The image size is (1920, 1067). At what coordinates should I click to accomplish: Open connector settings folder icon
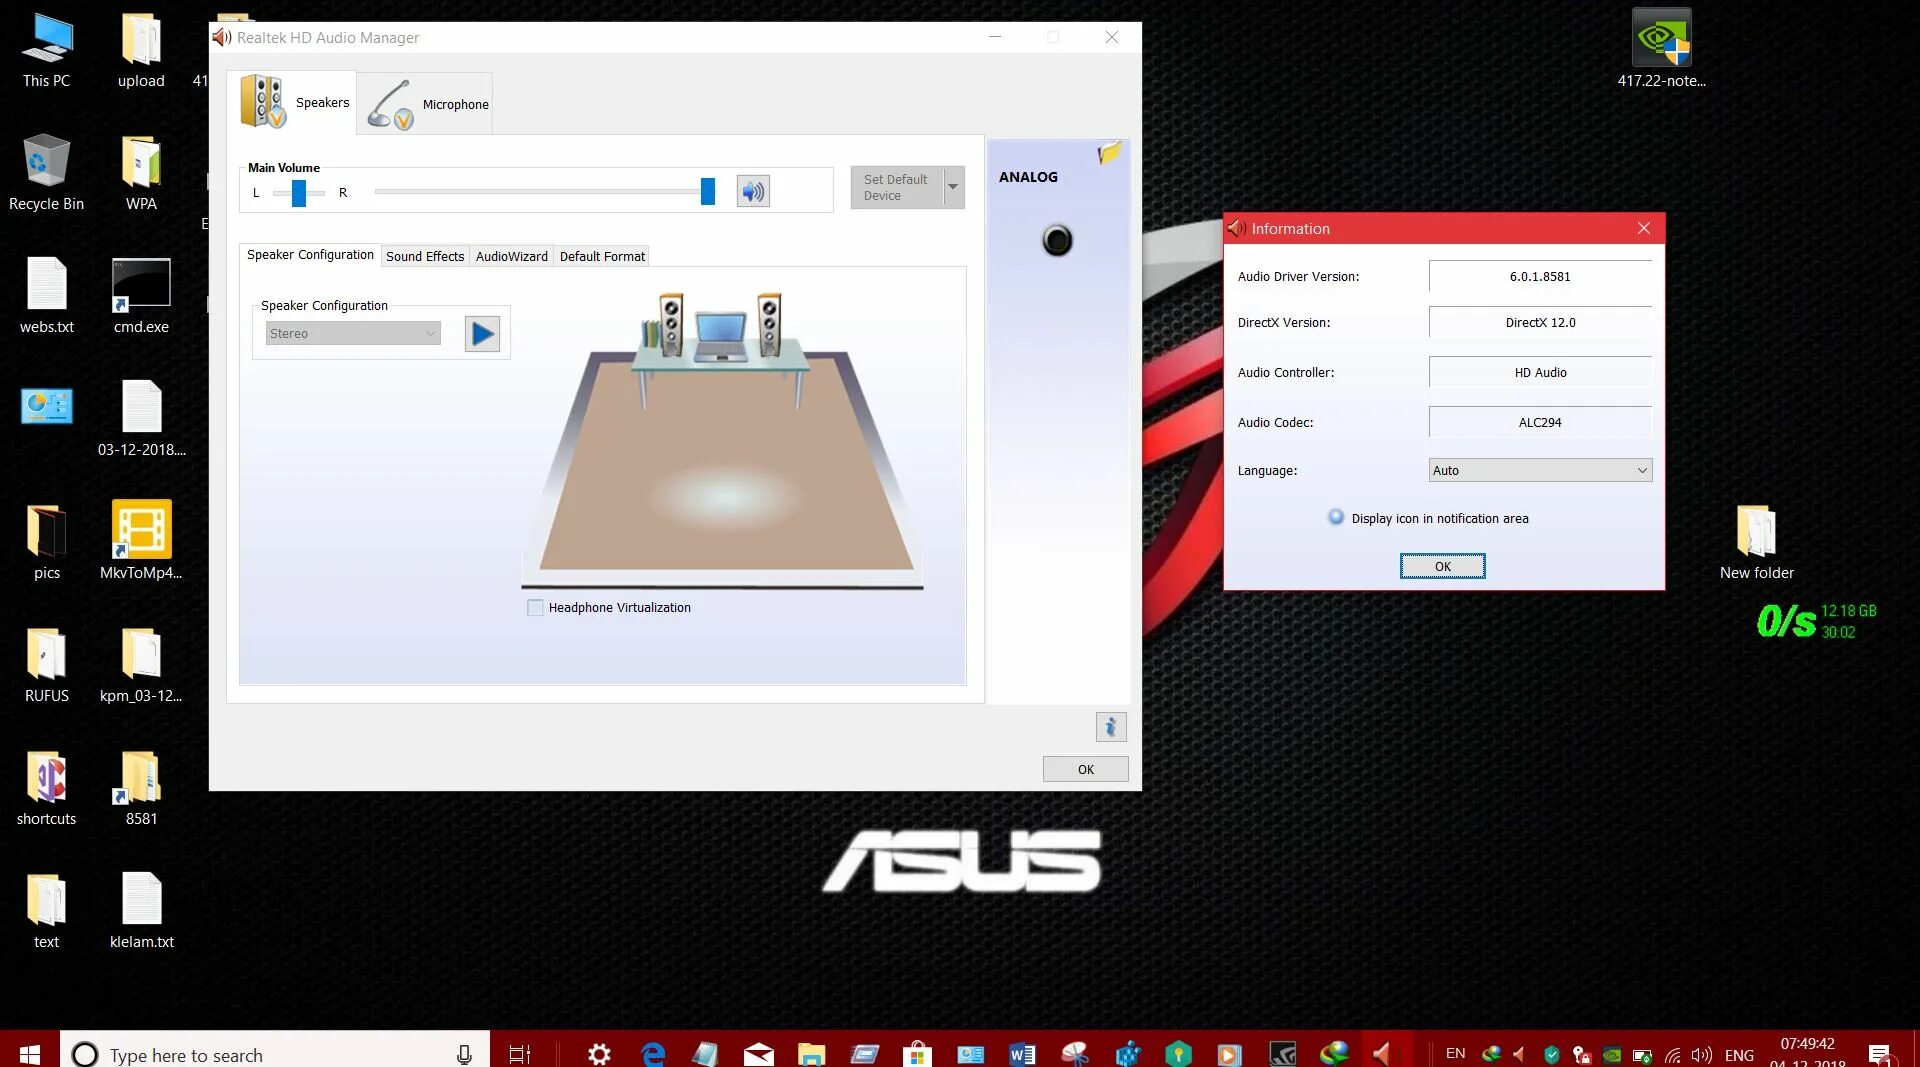pos(1109,153)
